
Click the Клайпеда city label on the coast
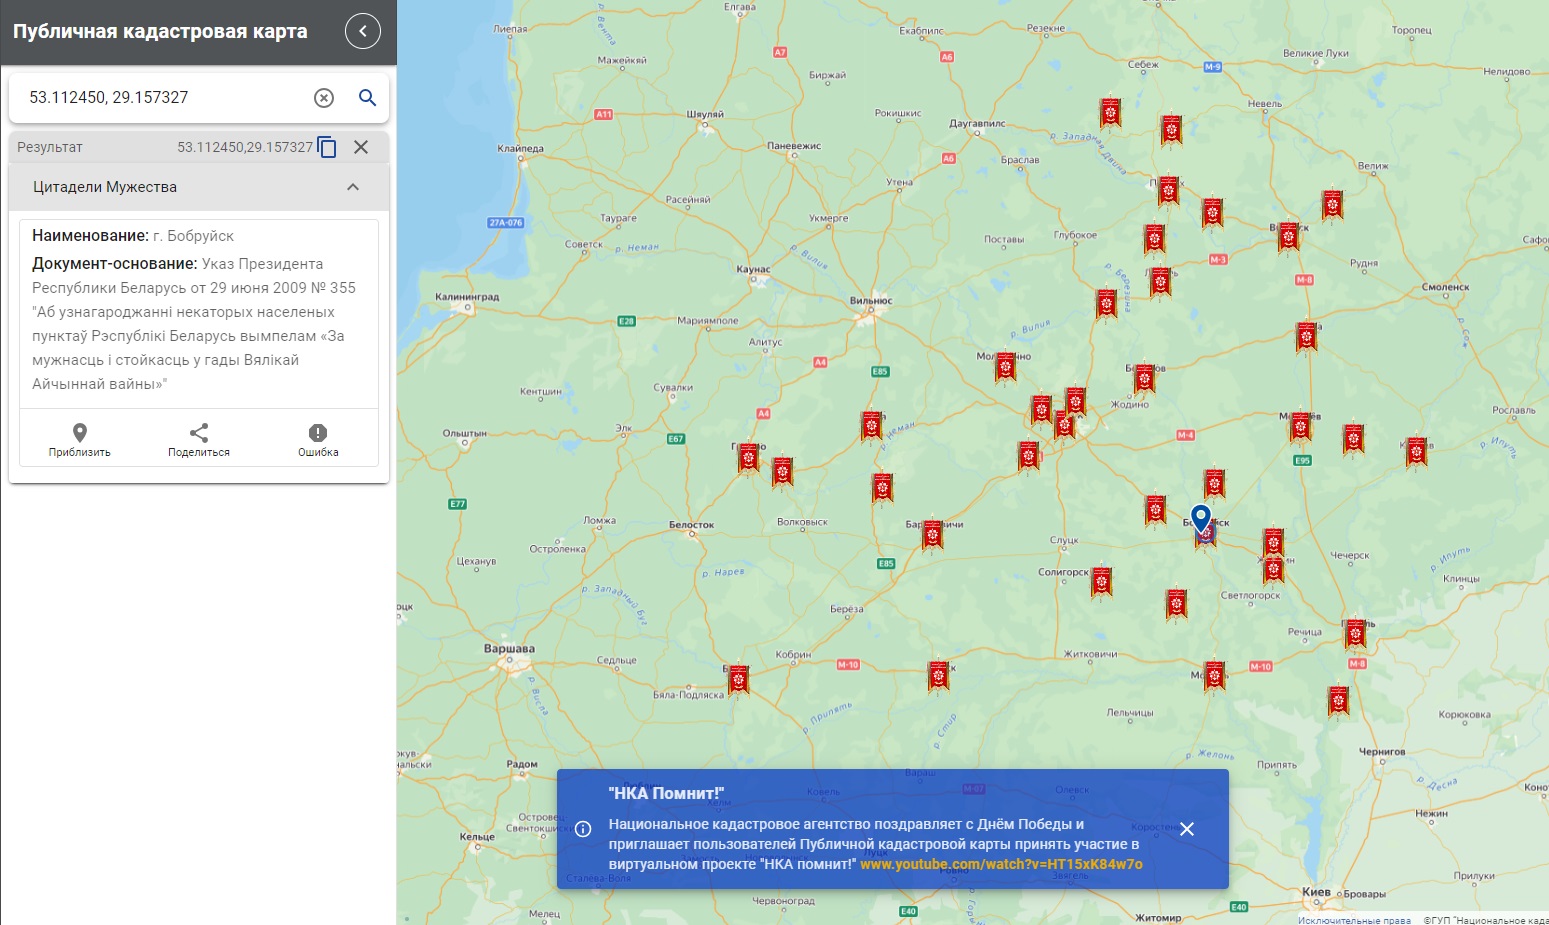(x=520, y=149)
